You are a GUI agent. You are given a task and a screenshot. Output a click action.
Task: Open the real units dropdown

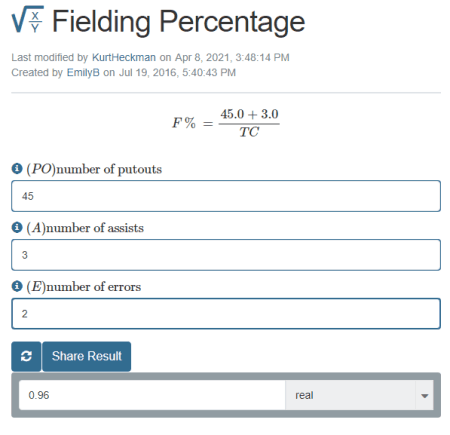[359, 395]
